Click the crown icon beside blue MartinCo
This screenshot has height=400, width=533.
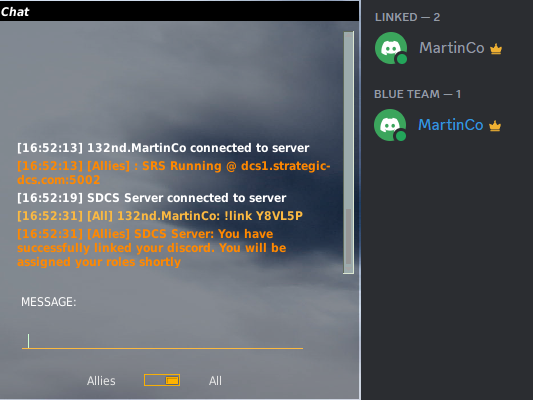(495, 126)
